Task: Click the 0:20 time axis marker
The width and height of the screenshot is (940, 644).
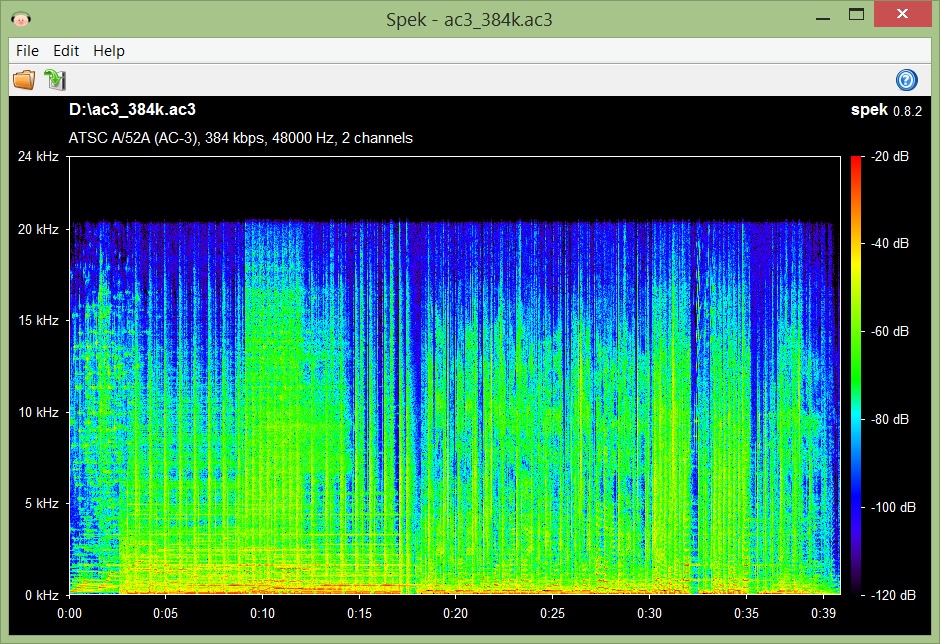Action: click(456, 612)
